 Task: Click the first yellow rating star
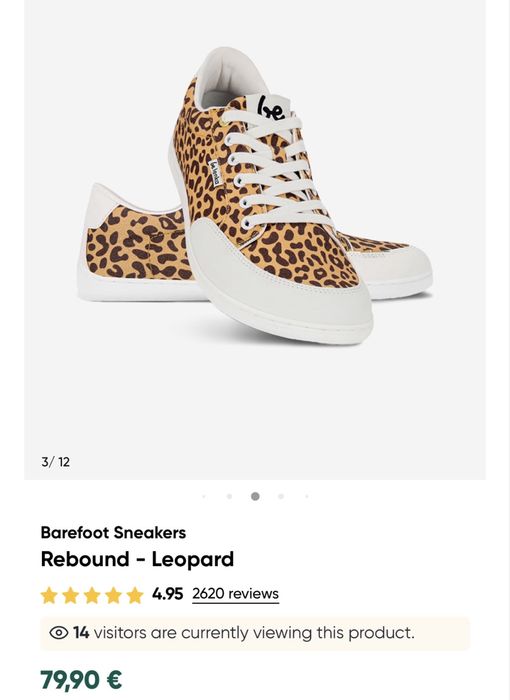point(49,595)
